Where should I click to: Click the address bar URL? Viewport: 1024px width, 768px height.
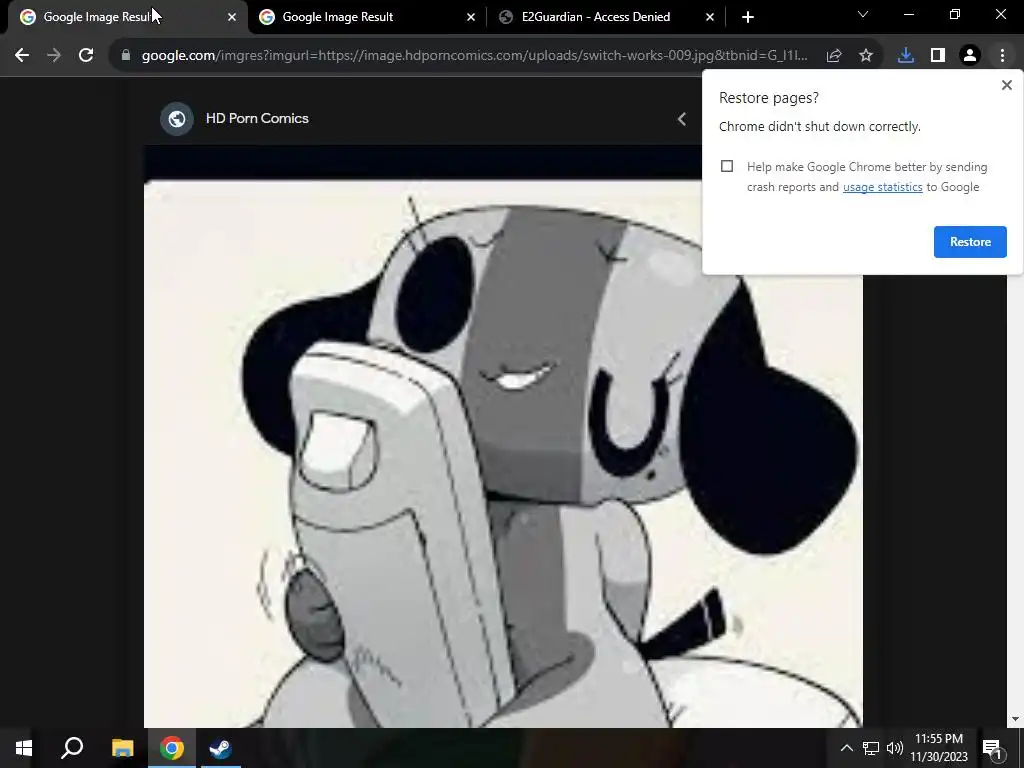tap(475, 56)
